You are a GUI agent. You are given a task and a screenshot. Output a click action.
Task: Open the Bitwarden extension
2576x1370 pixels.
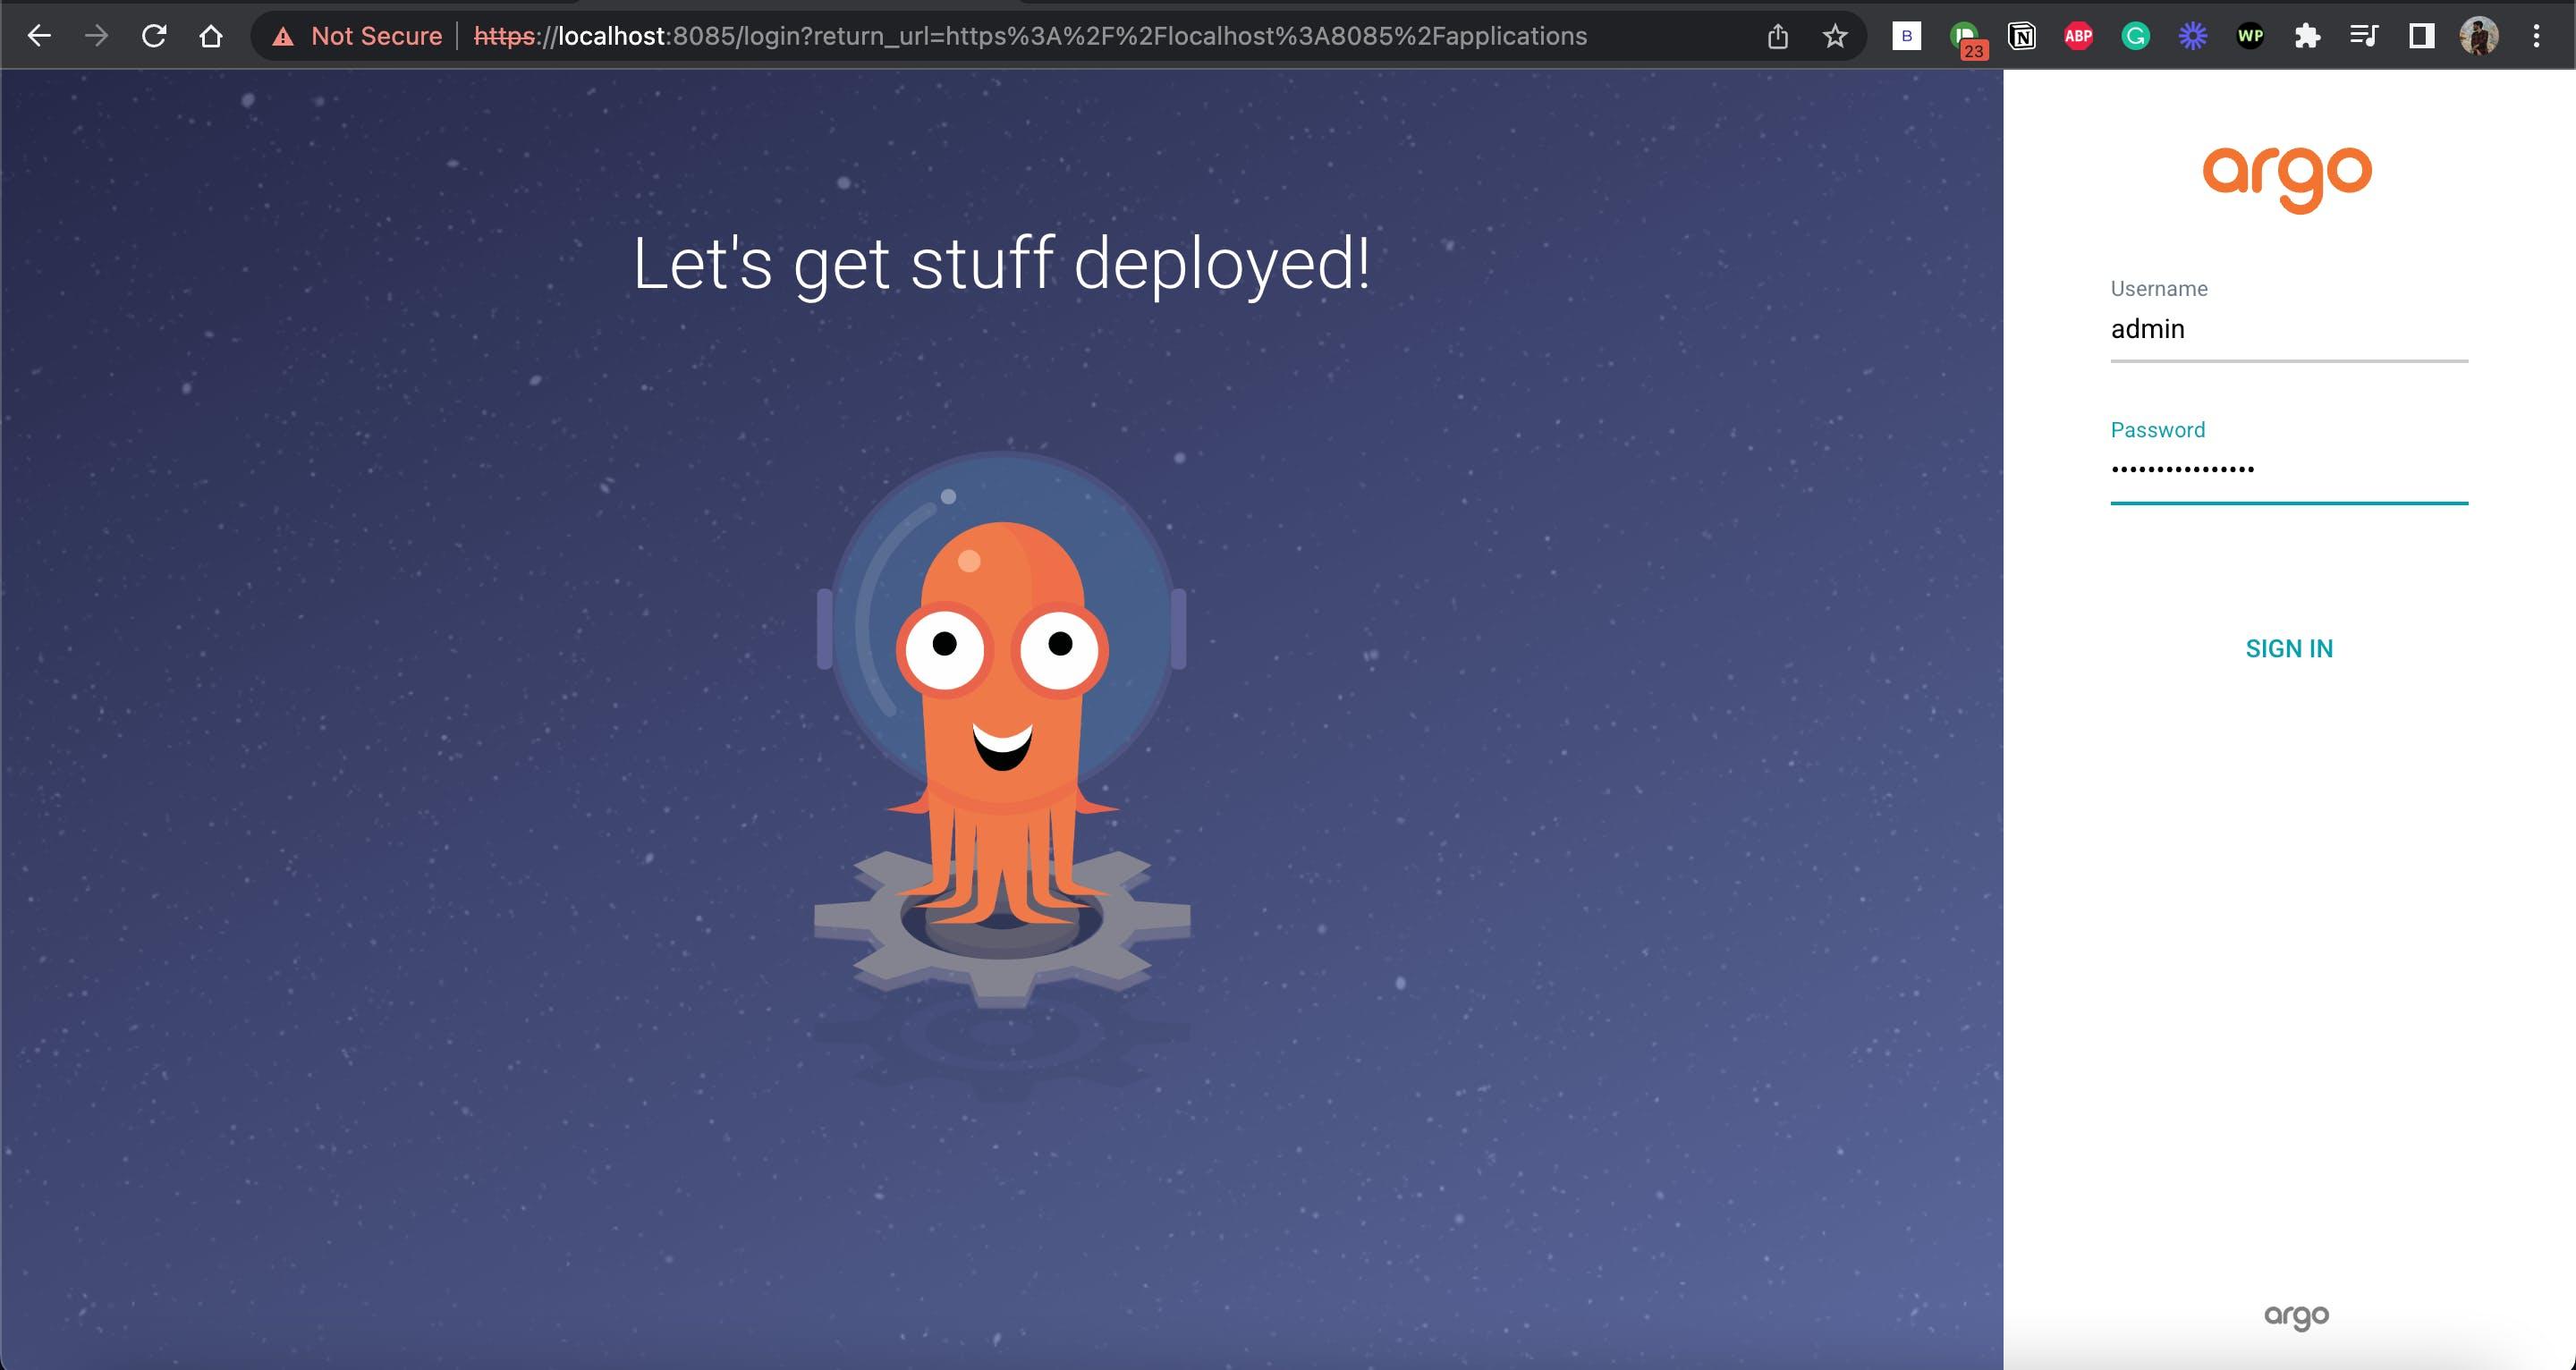click(1906, 35)
